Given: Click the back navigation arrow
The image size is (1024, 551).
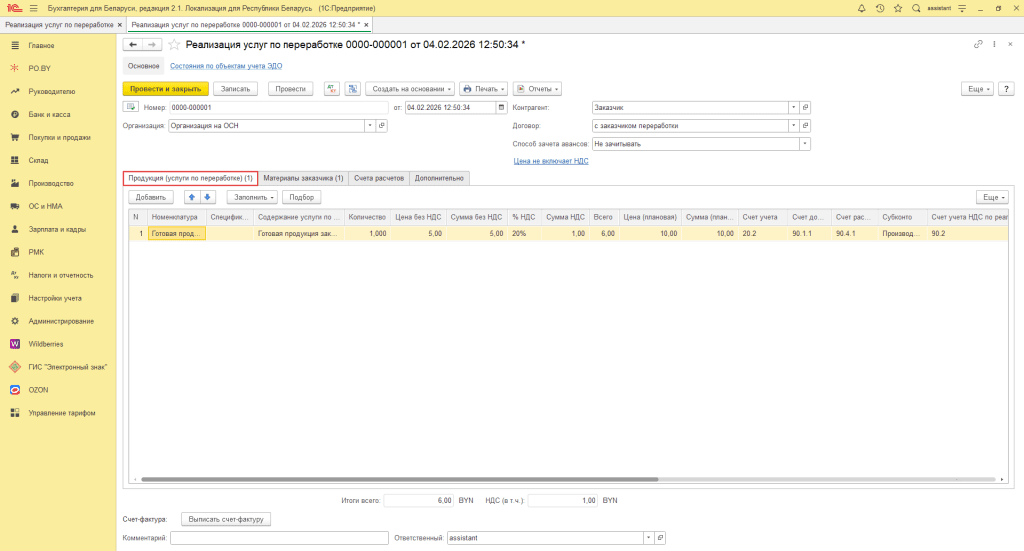Looking at the screenshot, I should coord(132,45).
